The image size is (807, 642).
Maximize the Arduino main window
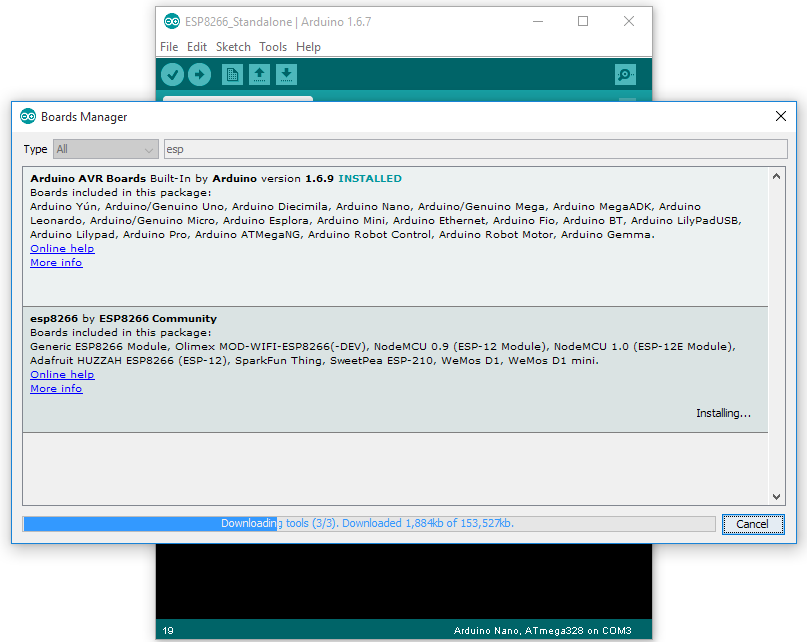(583, 21)
